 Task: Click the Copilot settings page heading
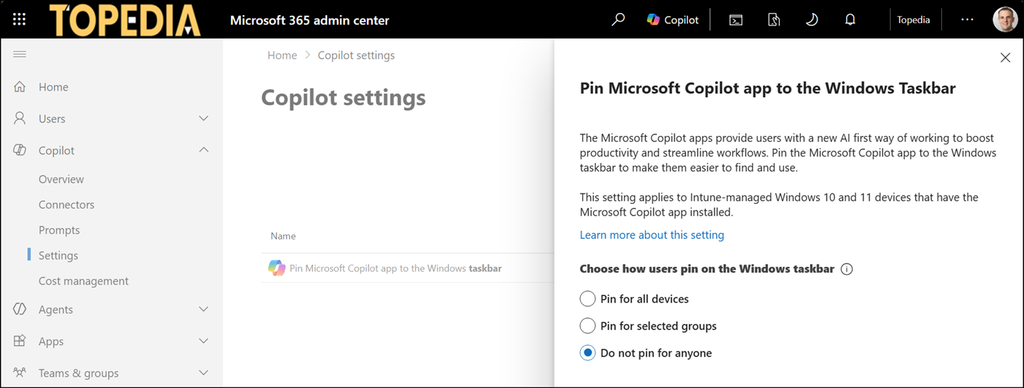pos(344,98)
